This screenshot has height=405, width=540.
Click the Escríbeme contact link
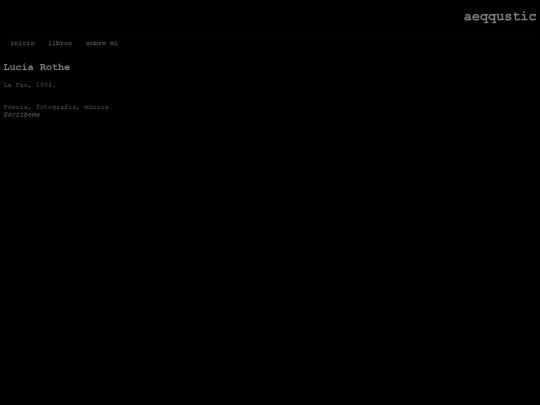(22, 115)
